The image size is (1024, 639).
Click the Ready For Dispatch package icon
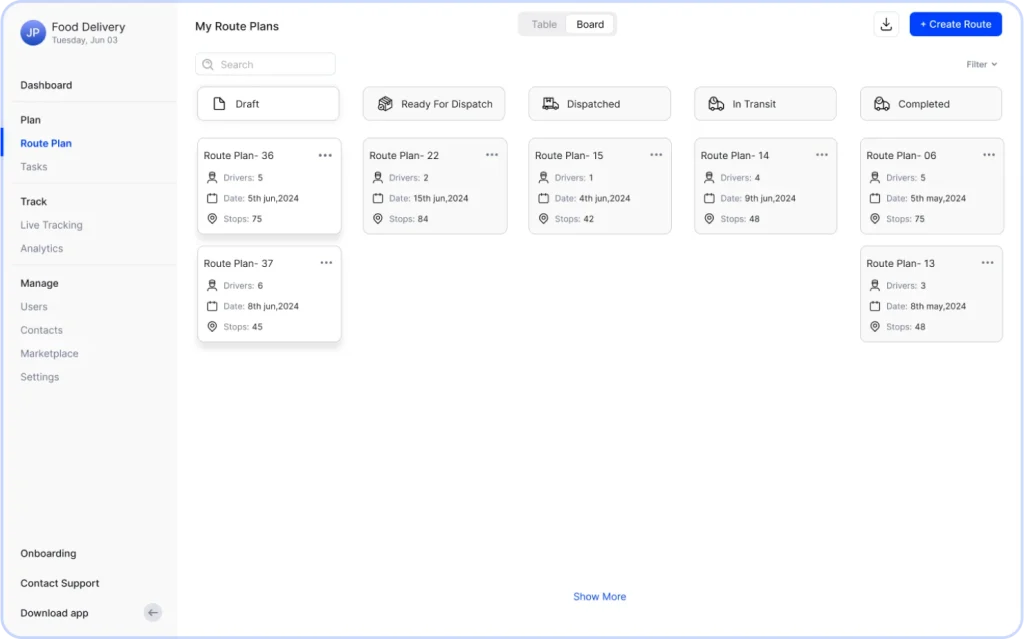[x=385, y=103]
